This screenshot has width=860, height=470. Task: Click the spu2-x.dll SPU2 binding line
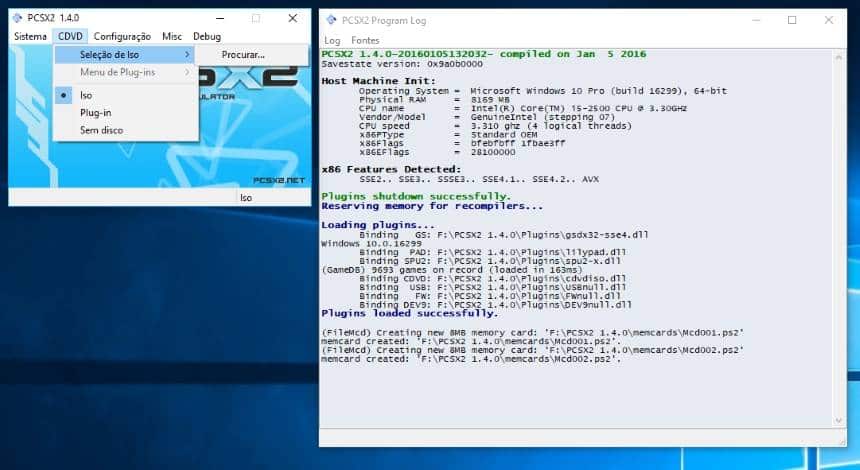click(490, 261)
